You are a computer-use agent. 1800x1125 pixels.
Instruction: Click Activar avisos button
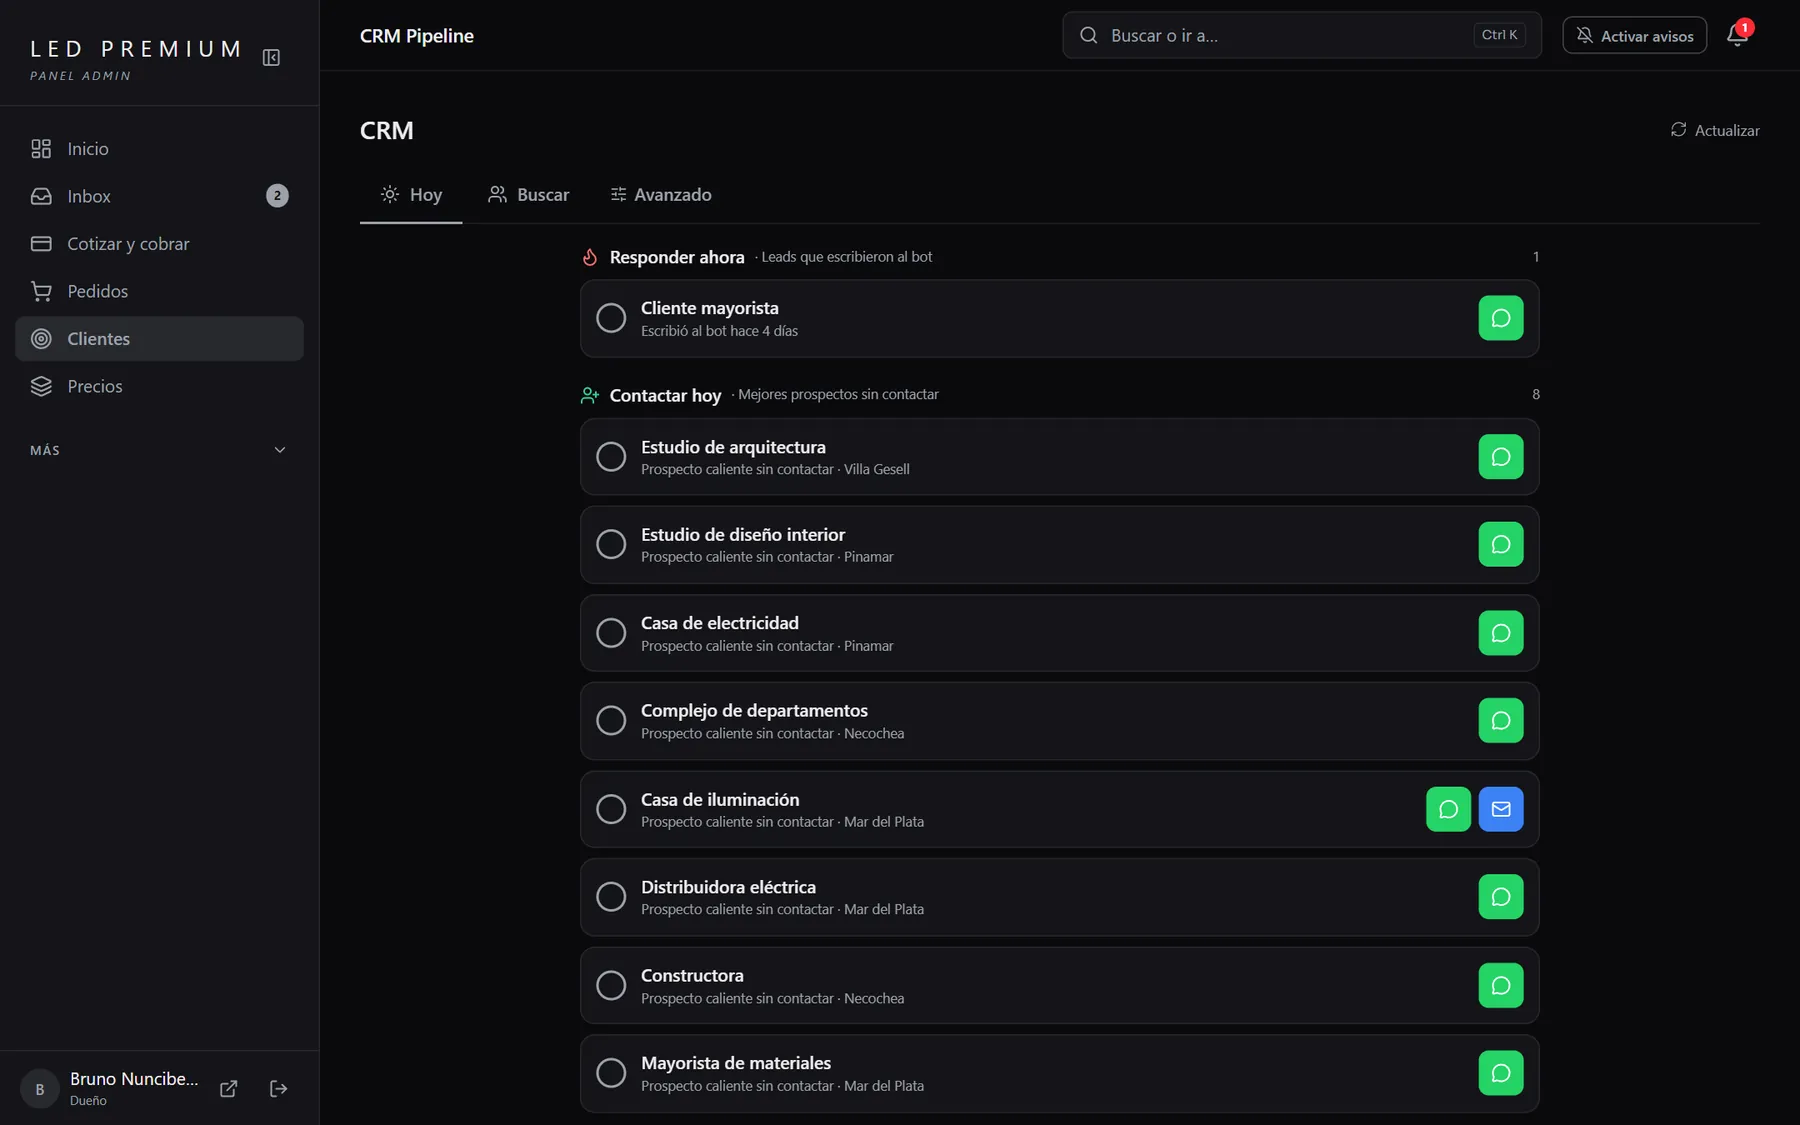1634,35
